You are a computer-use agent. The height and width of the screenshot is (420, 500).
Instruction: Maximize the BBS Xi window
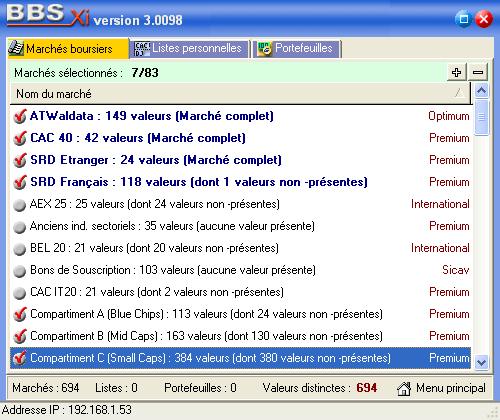coord(464,19)
